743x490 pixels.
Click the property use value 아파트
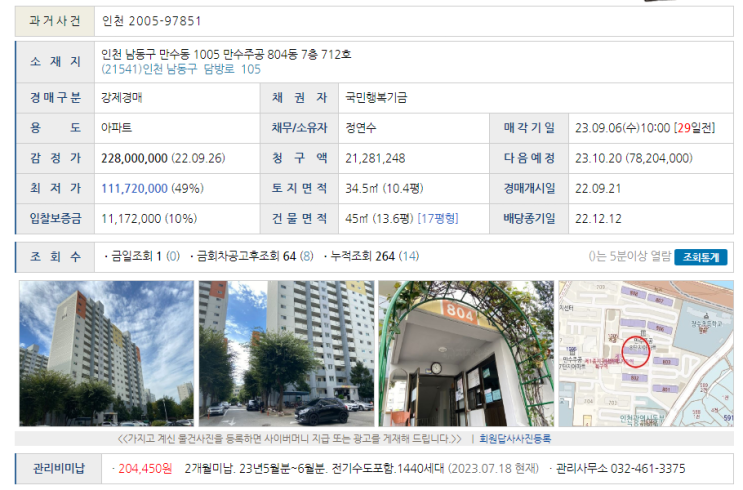tap(117, 128)
